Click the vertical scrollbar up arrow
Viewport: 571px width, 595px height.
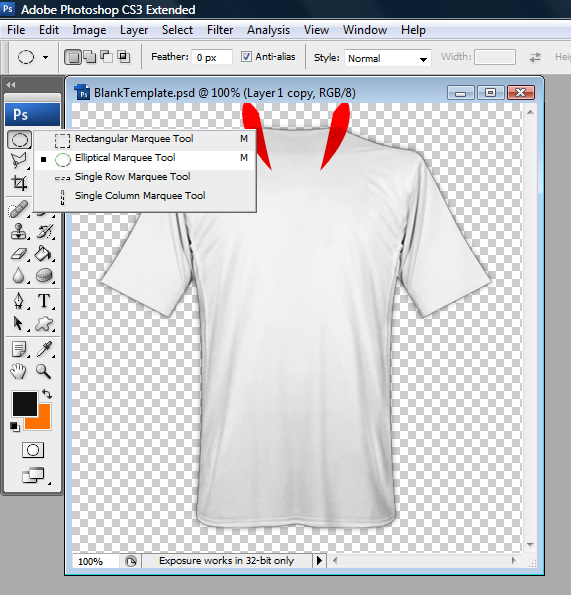click(530, 112)
